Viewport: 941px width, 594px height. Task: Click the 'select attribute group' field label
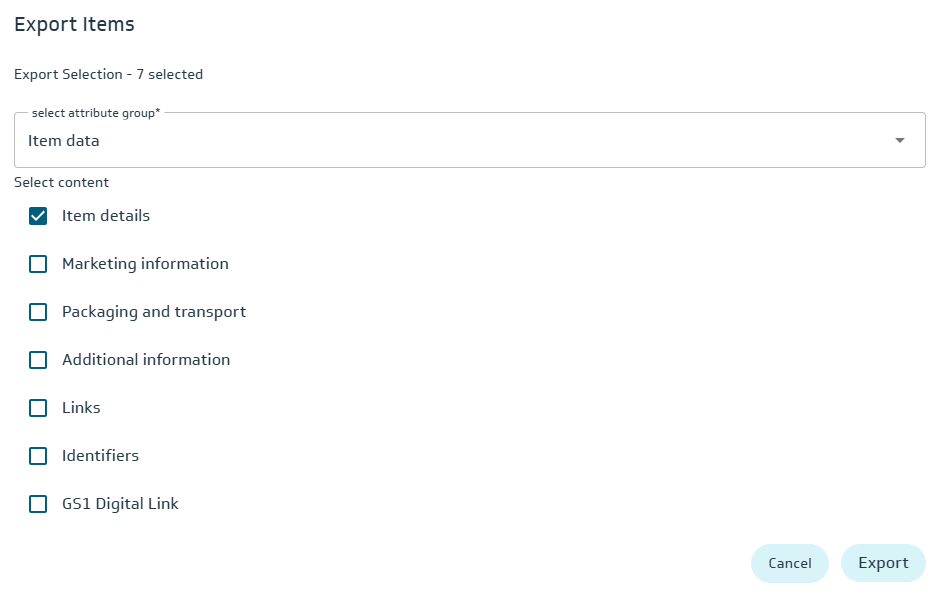point(95,113)
